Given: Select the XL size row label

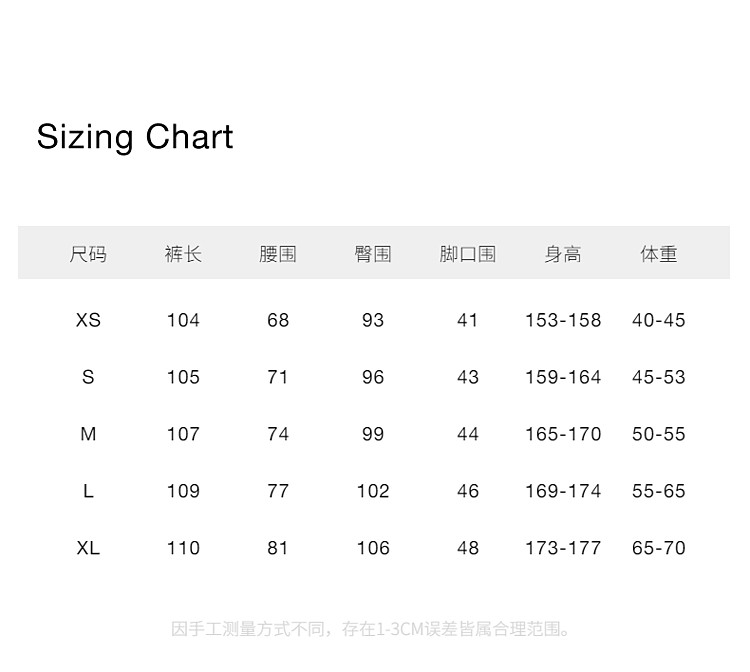Looking at the screenshot, I should pyautogui.click(x=88, y=548).
